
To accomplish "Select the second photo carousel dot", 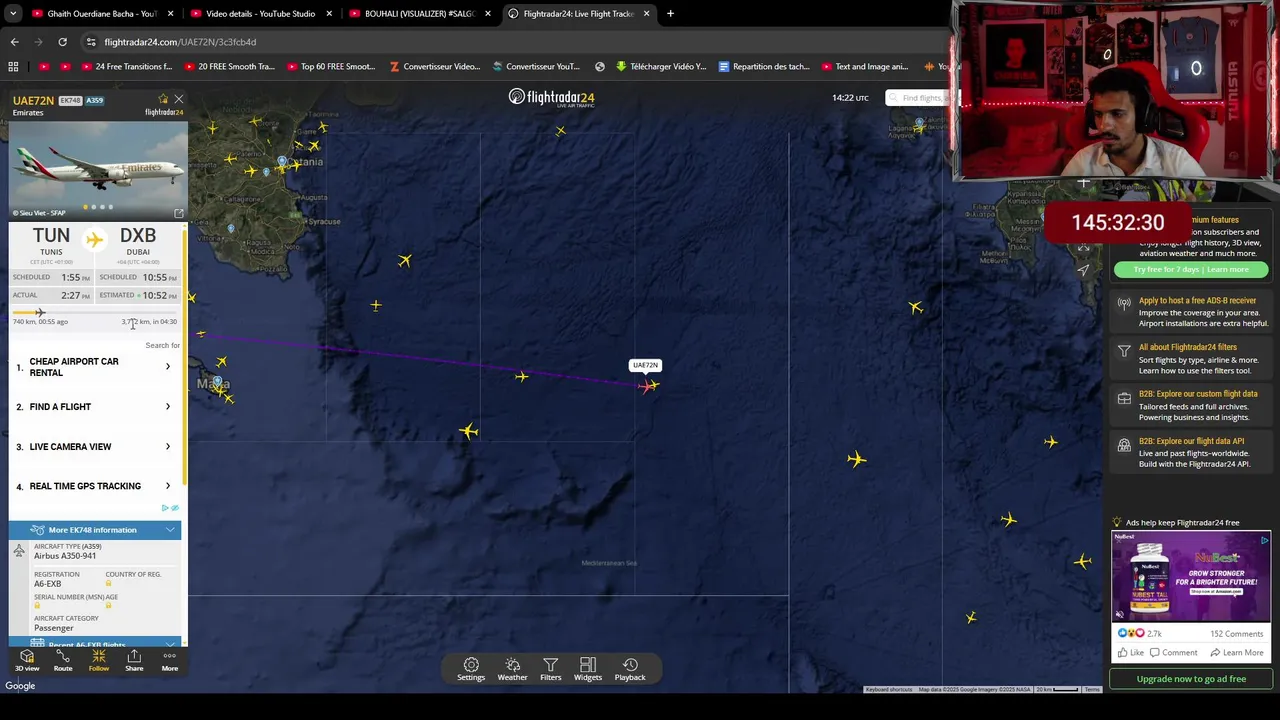I will point(94,207).
